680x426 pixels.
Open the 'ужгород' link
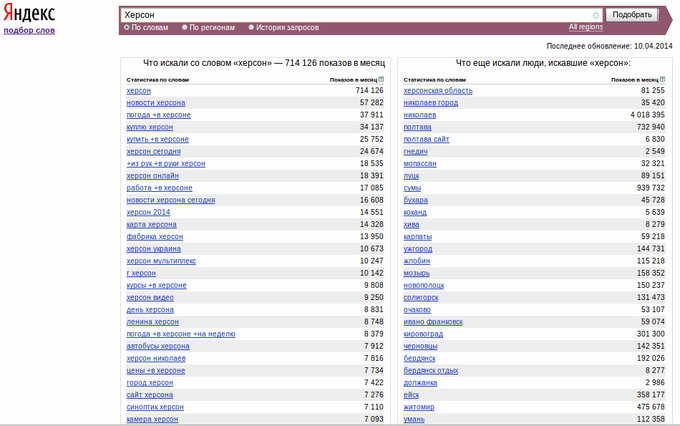pos(418,249)
